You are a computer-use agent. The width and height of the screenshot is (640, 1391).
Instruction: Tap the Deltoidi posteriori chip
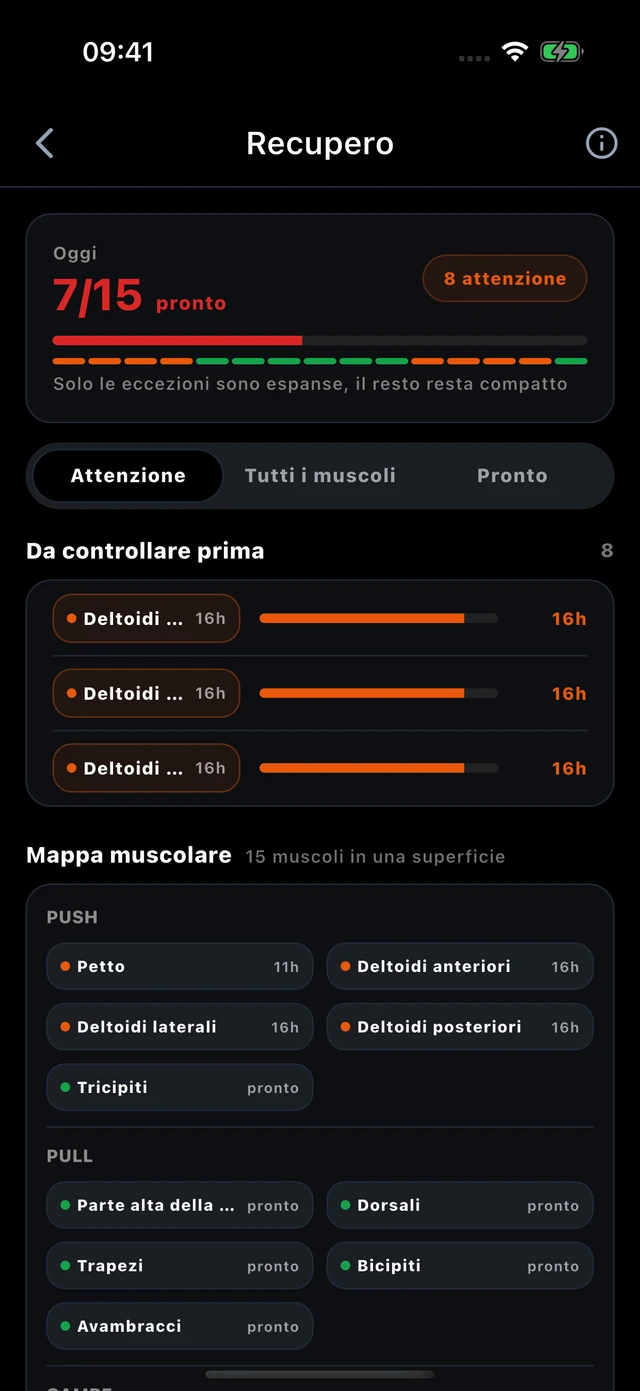(x=460, y=1027)
